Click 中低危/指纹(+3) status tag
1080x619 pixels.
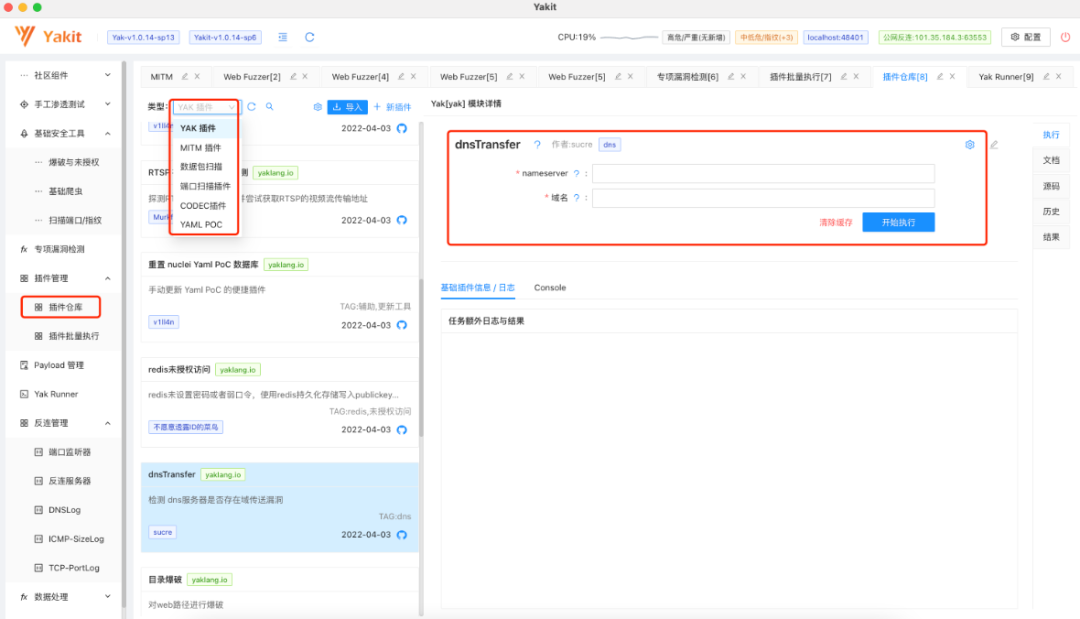point(767,37)
